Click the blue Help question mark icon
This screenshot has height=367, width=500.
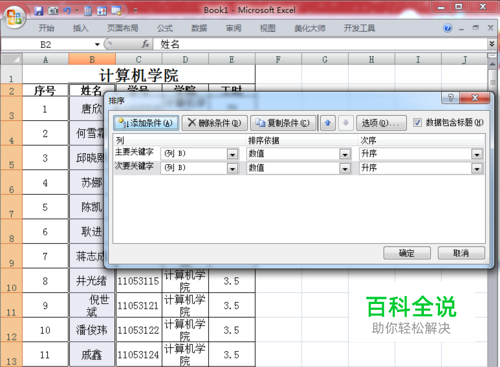click(448, 28)
